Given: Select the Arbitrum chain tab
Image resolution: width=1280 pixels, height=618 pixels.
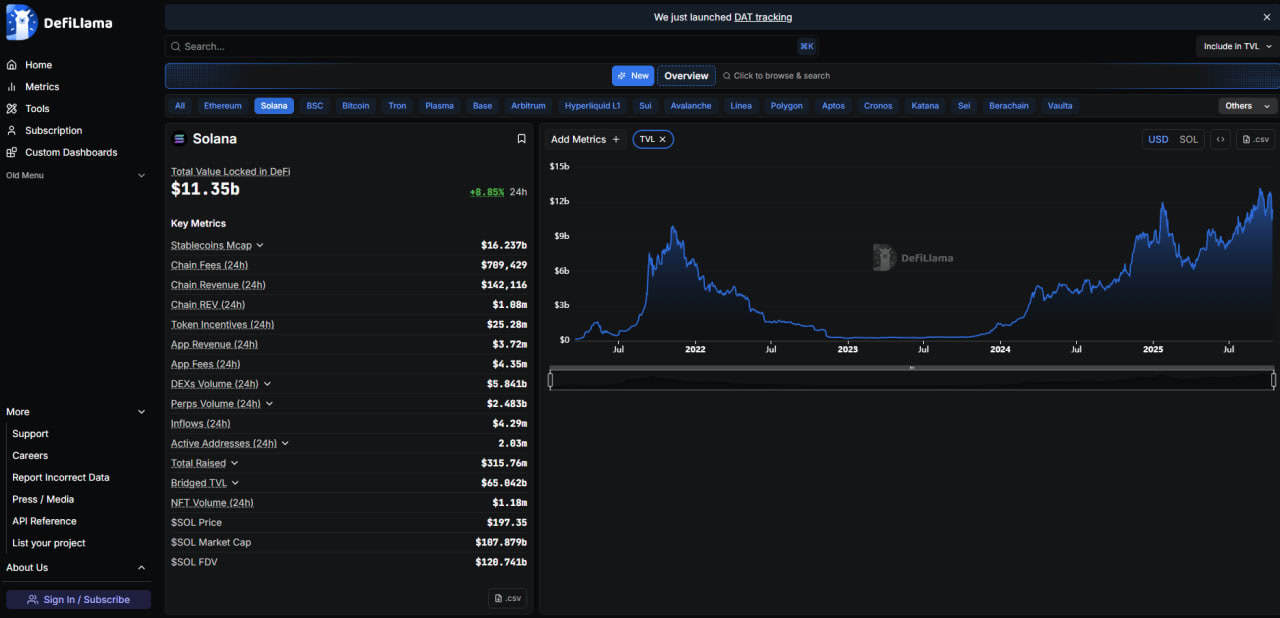Looking at the screenshot, I should tap(528, 106).
